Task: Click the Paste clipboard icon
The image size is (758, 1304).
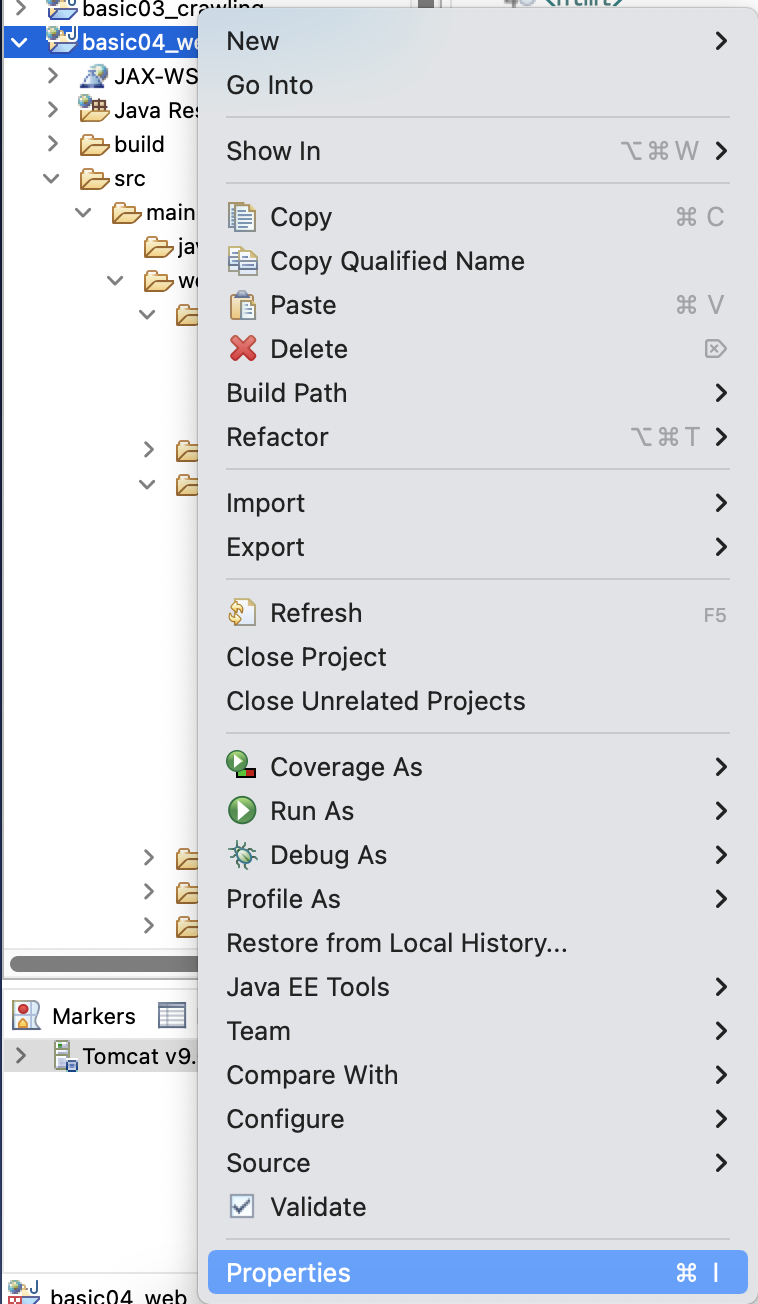Action: coord(242,305)
